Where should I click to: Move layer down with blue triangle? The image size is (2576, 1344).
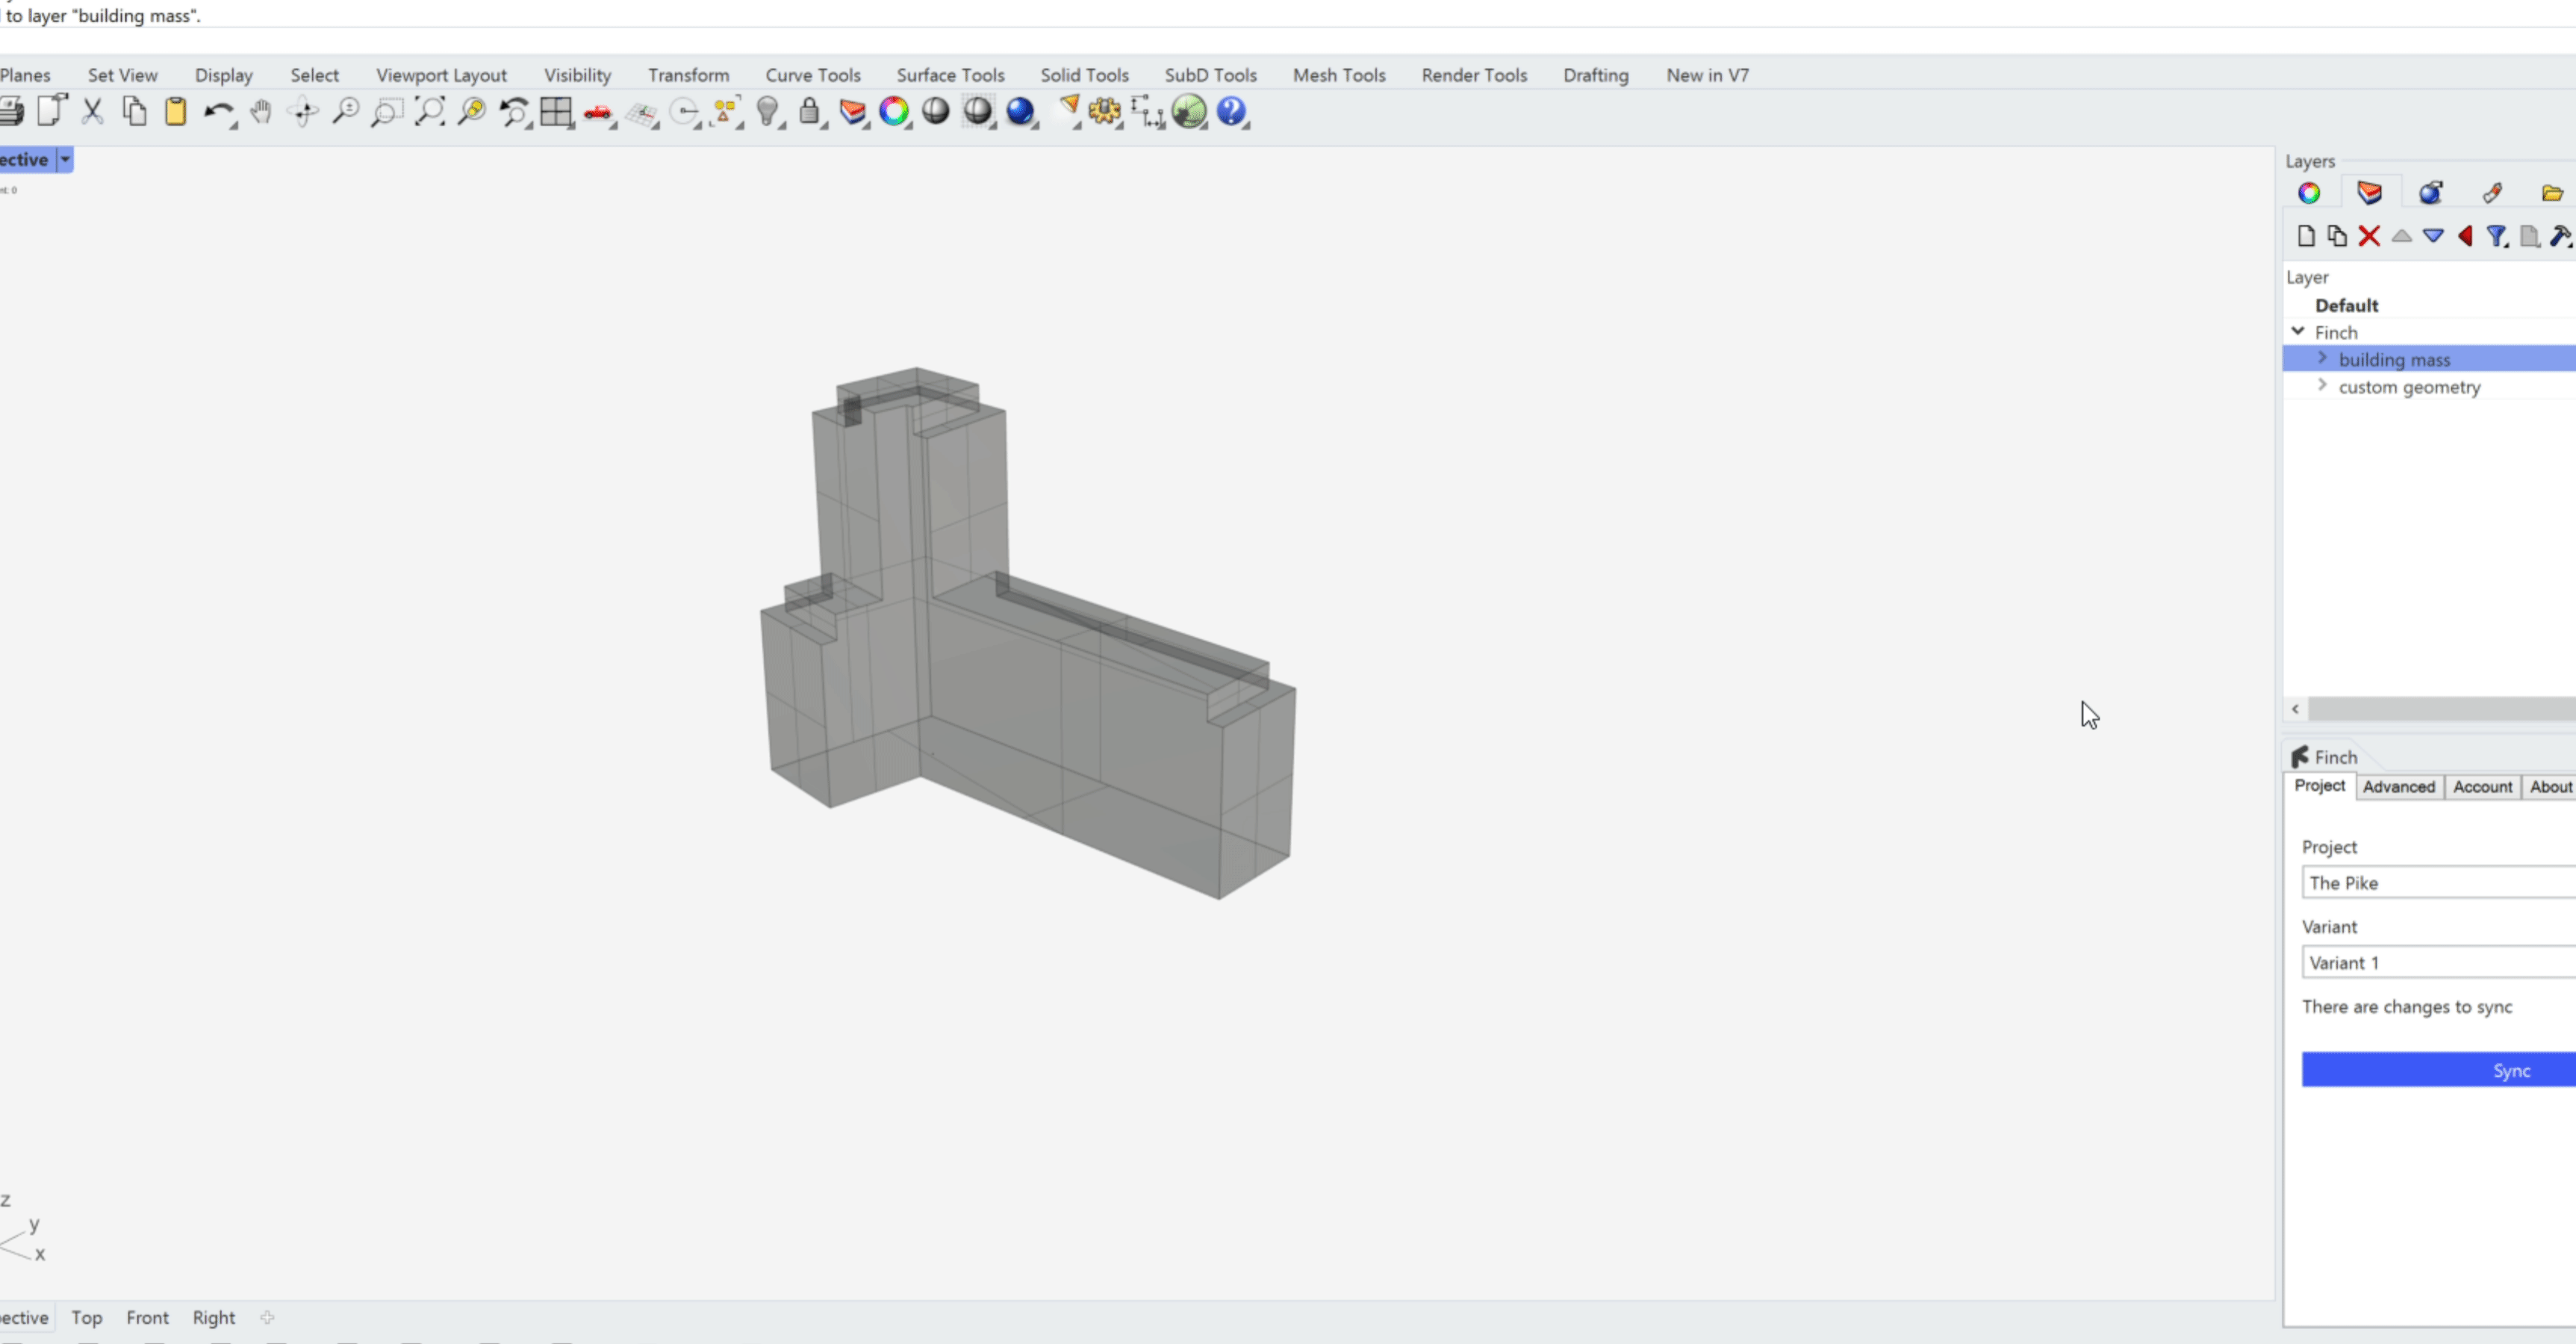pyautogui.click(x=2433, y=236)
